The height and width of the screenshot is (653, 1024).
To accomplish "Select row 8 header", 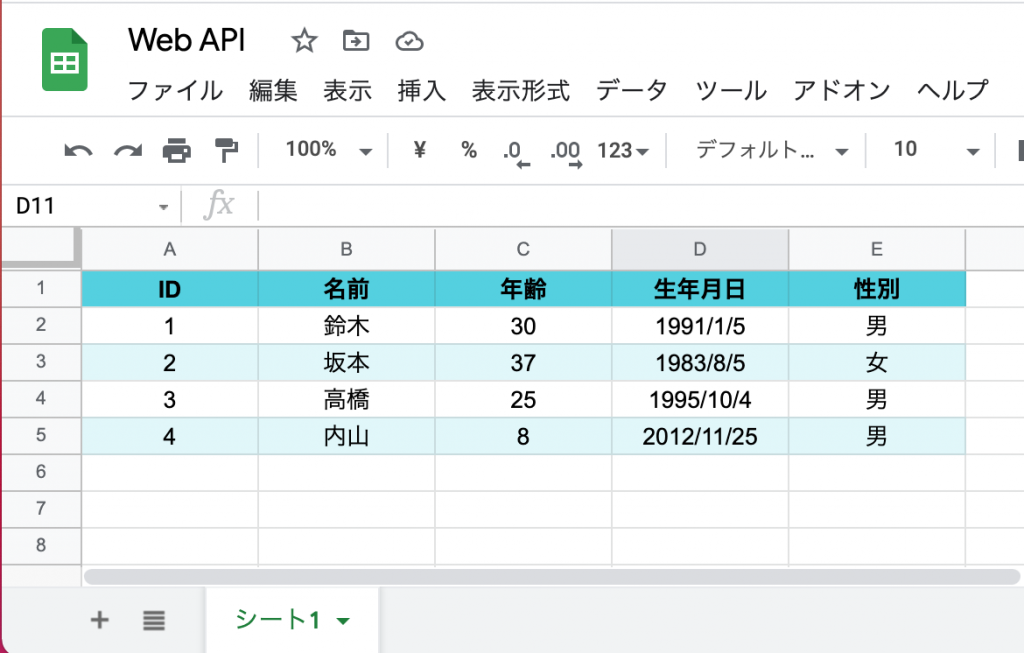I will [x=41, y=545].
